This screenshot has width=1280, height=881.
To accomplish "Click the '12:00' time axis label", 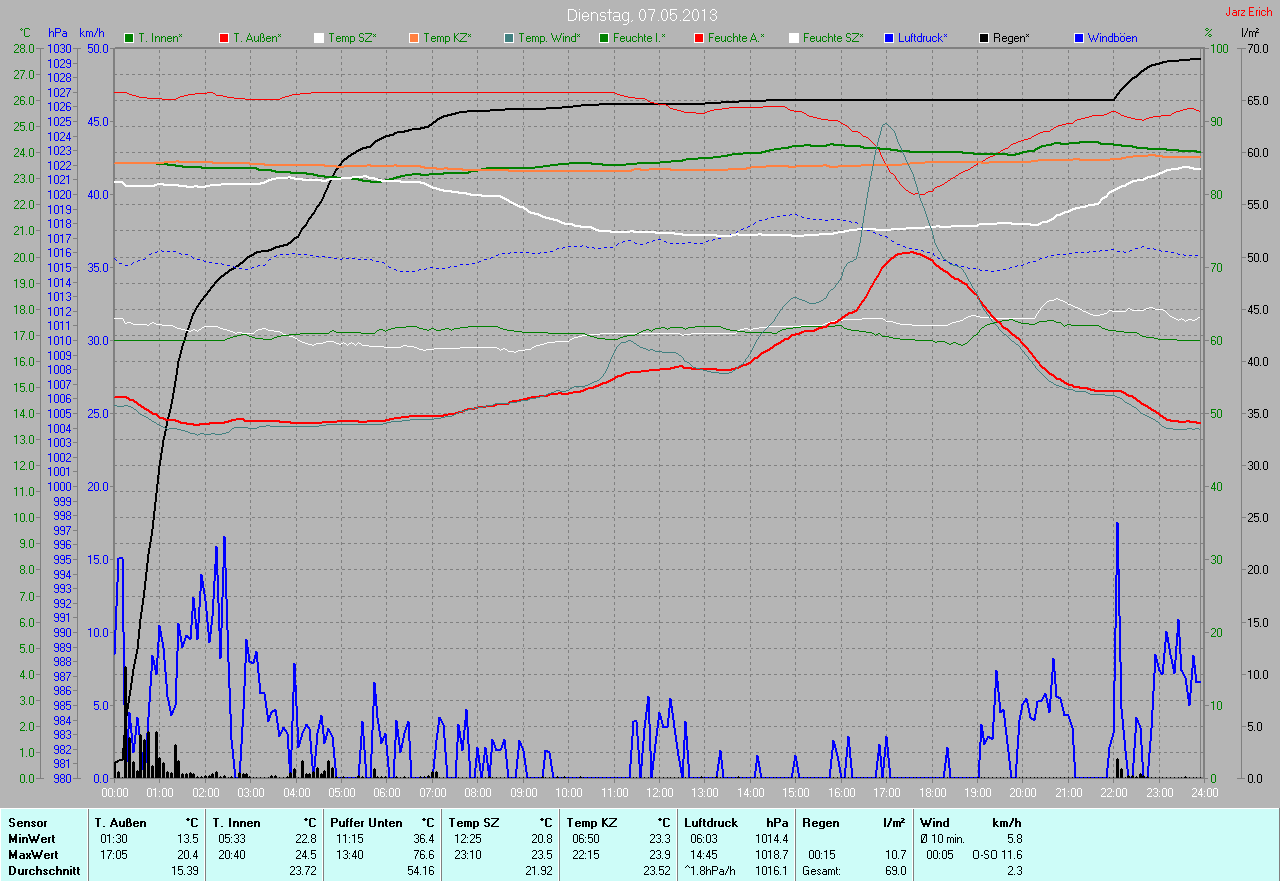I will click(659, 793).
